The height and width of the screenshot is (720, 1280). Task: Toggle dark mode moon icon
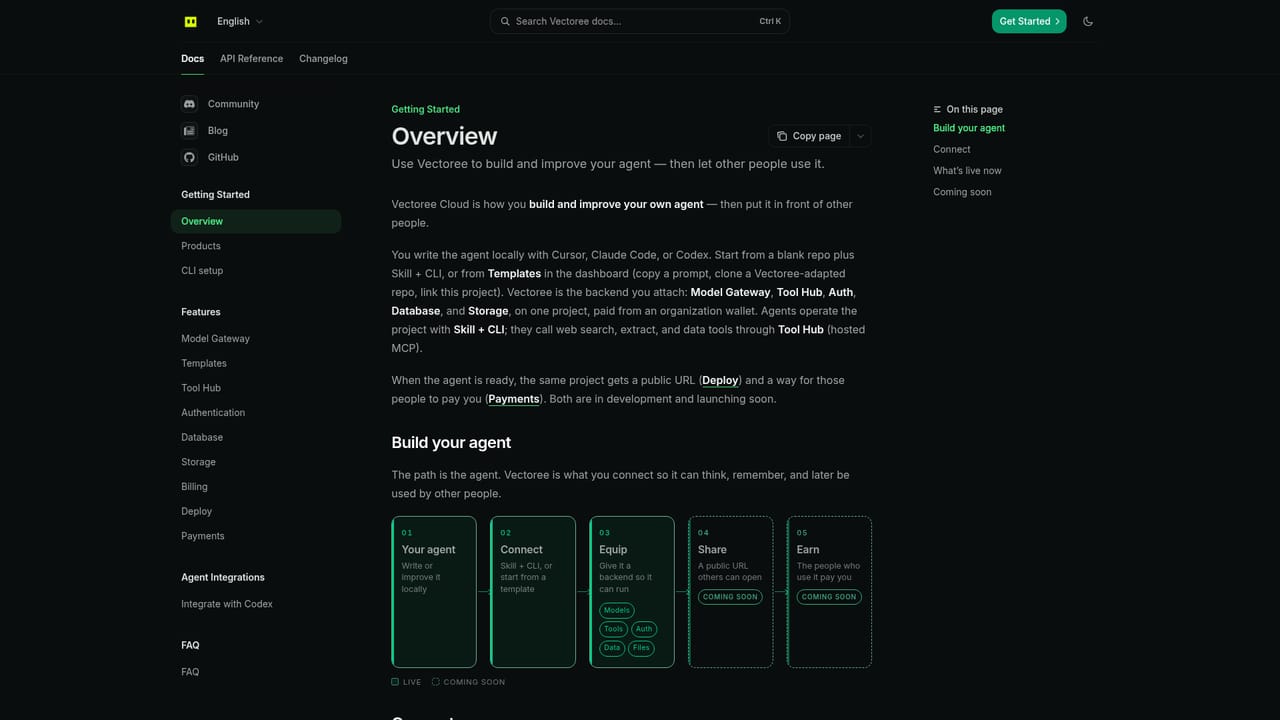coord(1088,21)
